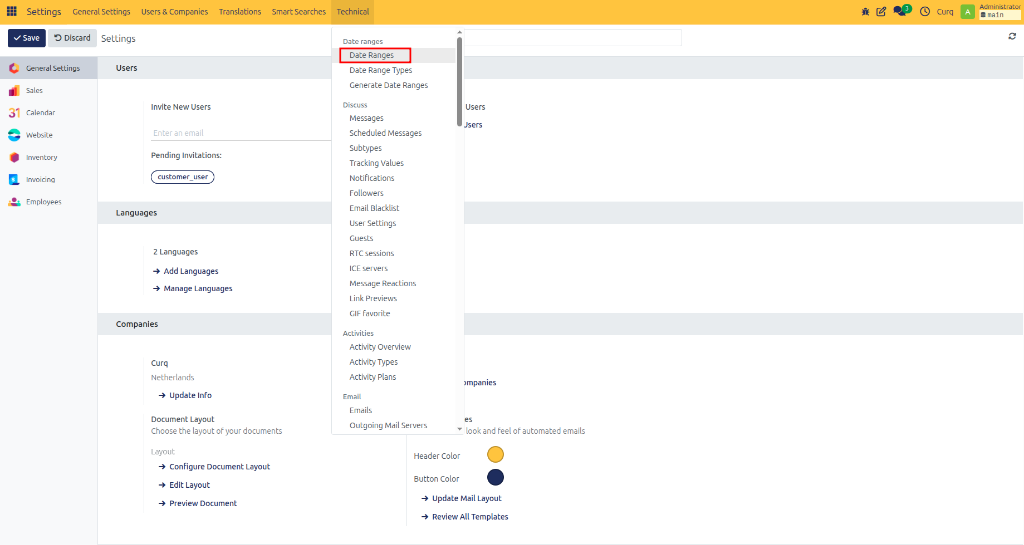This screenshot has width=1024, height=545.
Task: Click the Discard button
Action: (72, 38)
